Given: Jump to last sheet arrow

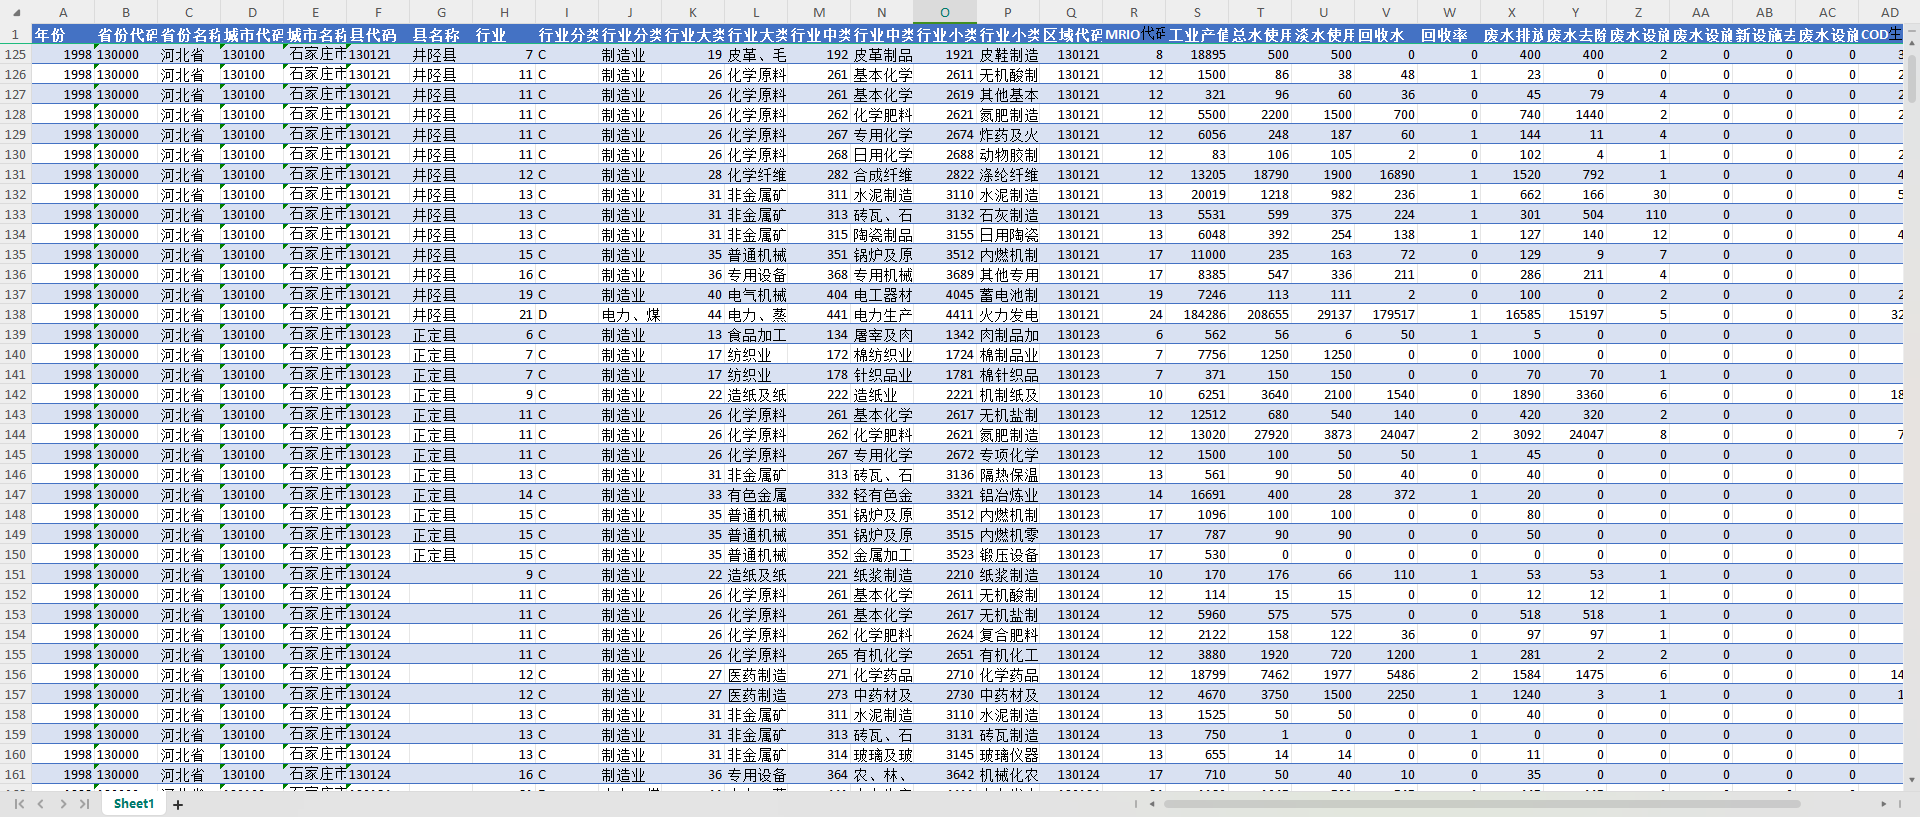Looking at the screenshot, I should click(85, 804).
